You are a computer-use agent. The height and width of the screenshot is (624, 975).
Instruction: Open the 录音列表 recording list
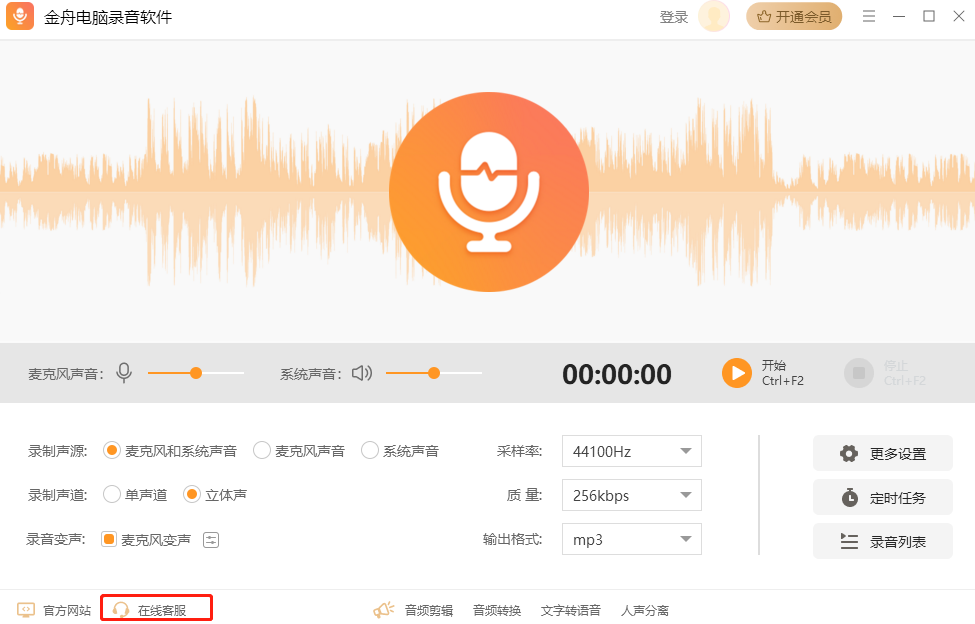882,540
